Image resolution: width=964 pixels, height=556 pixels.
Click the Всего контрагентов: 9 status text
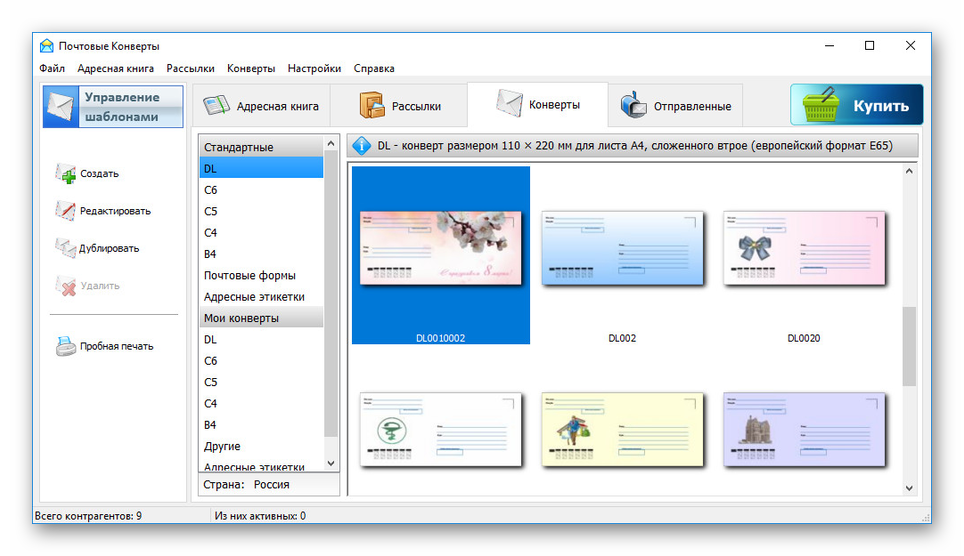click(x=88, y=516)
